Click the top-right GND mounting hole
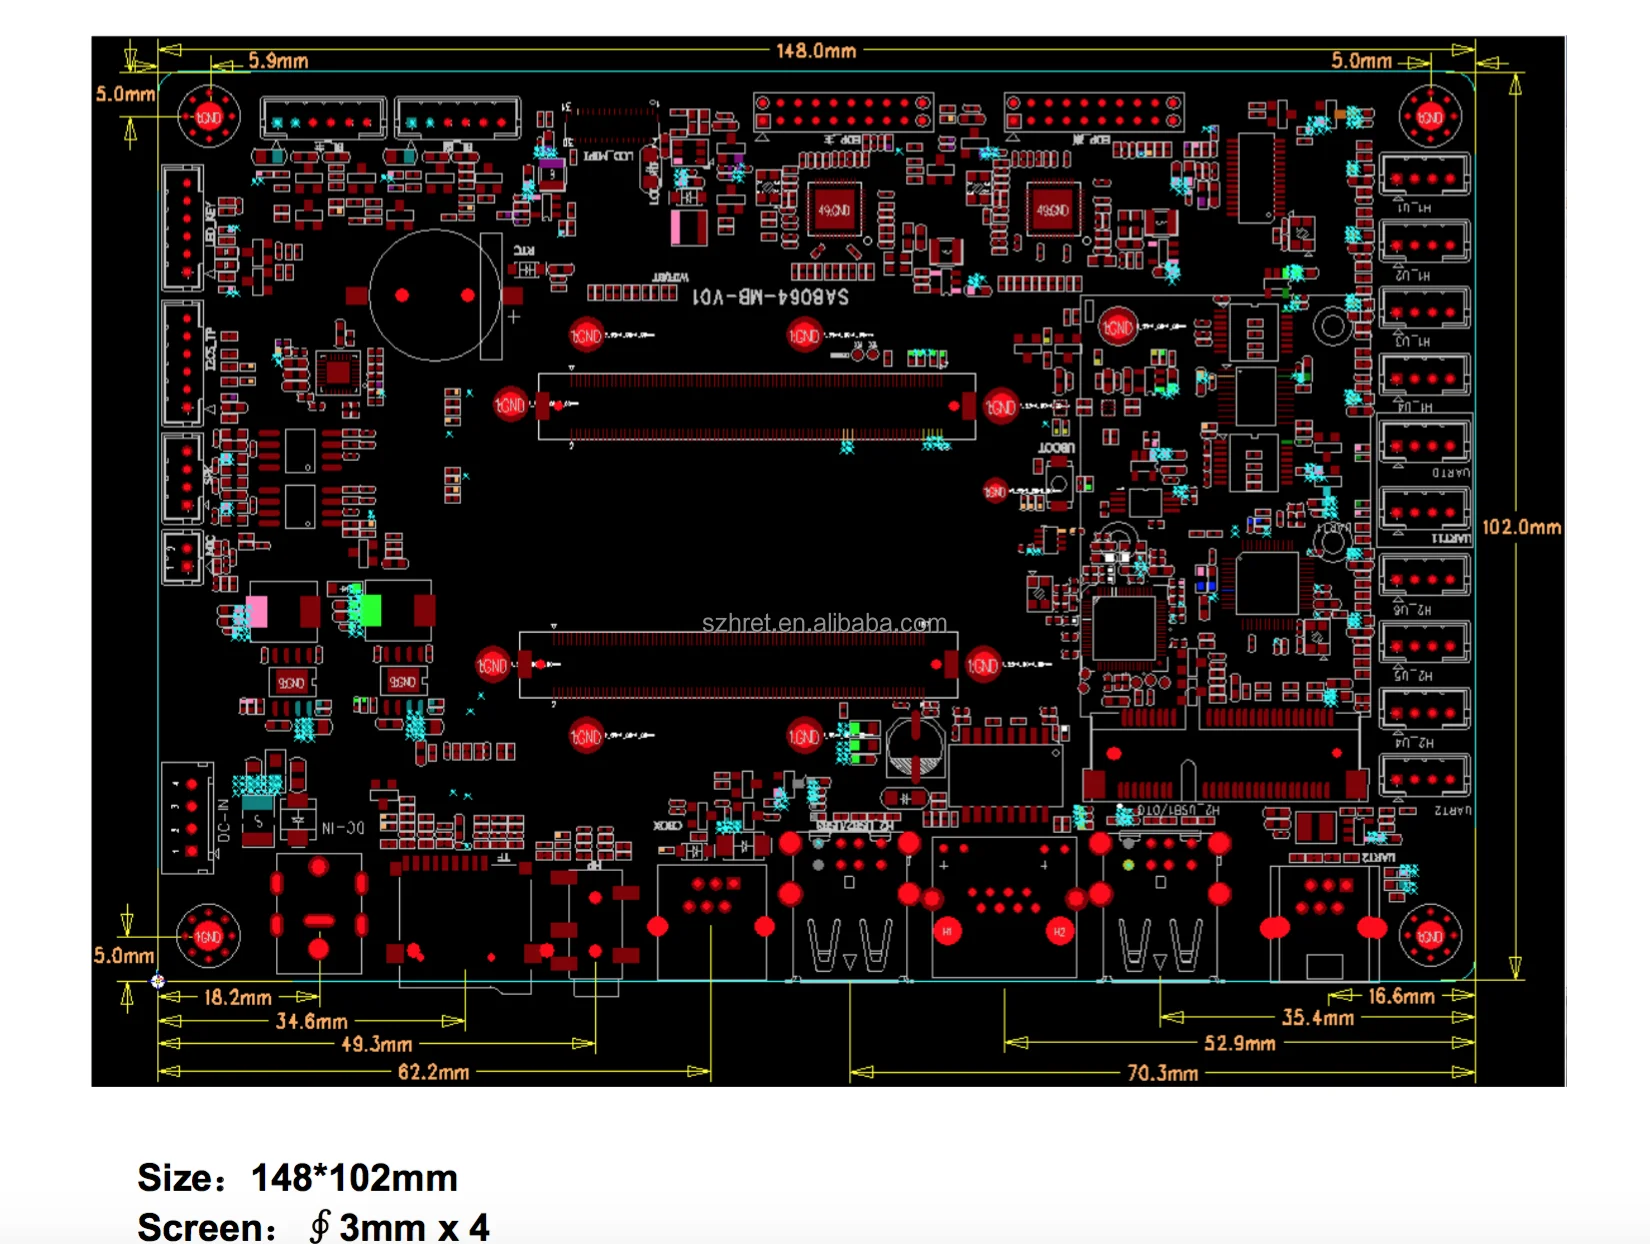The image size is (1650, 1244). tap(1430, 117)
